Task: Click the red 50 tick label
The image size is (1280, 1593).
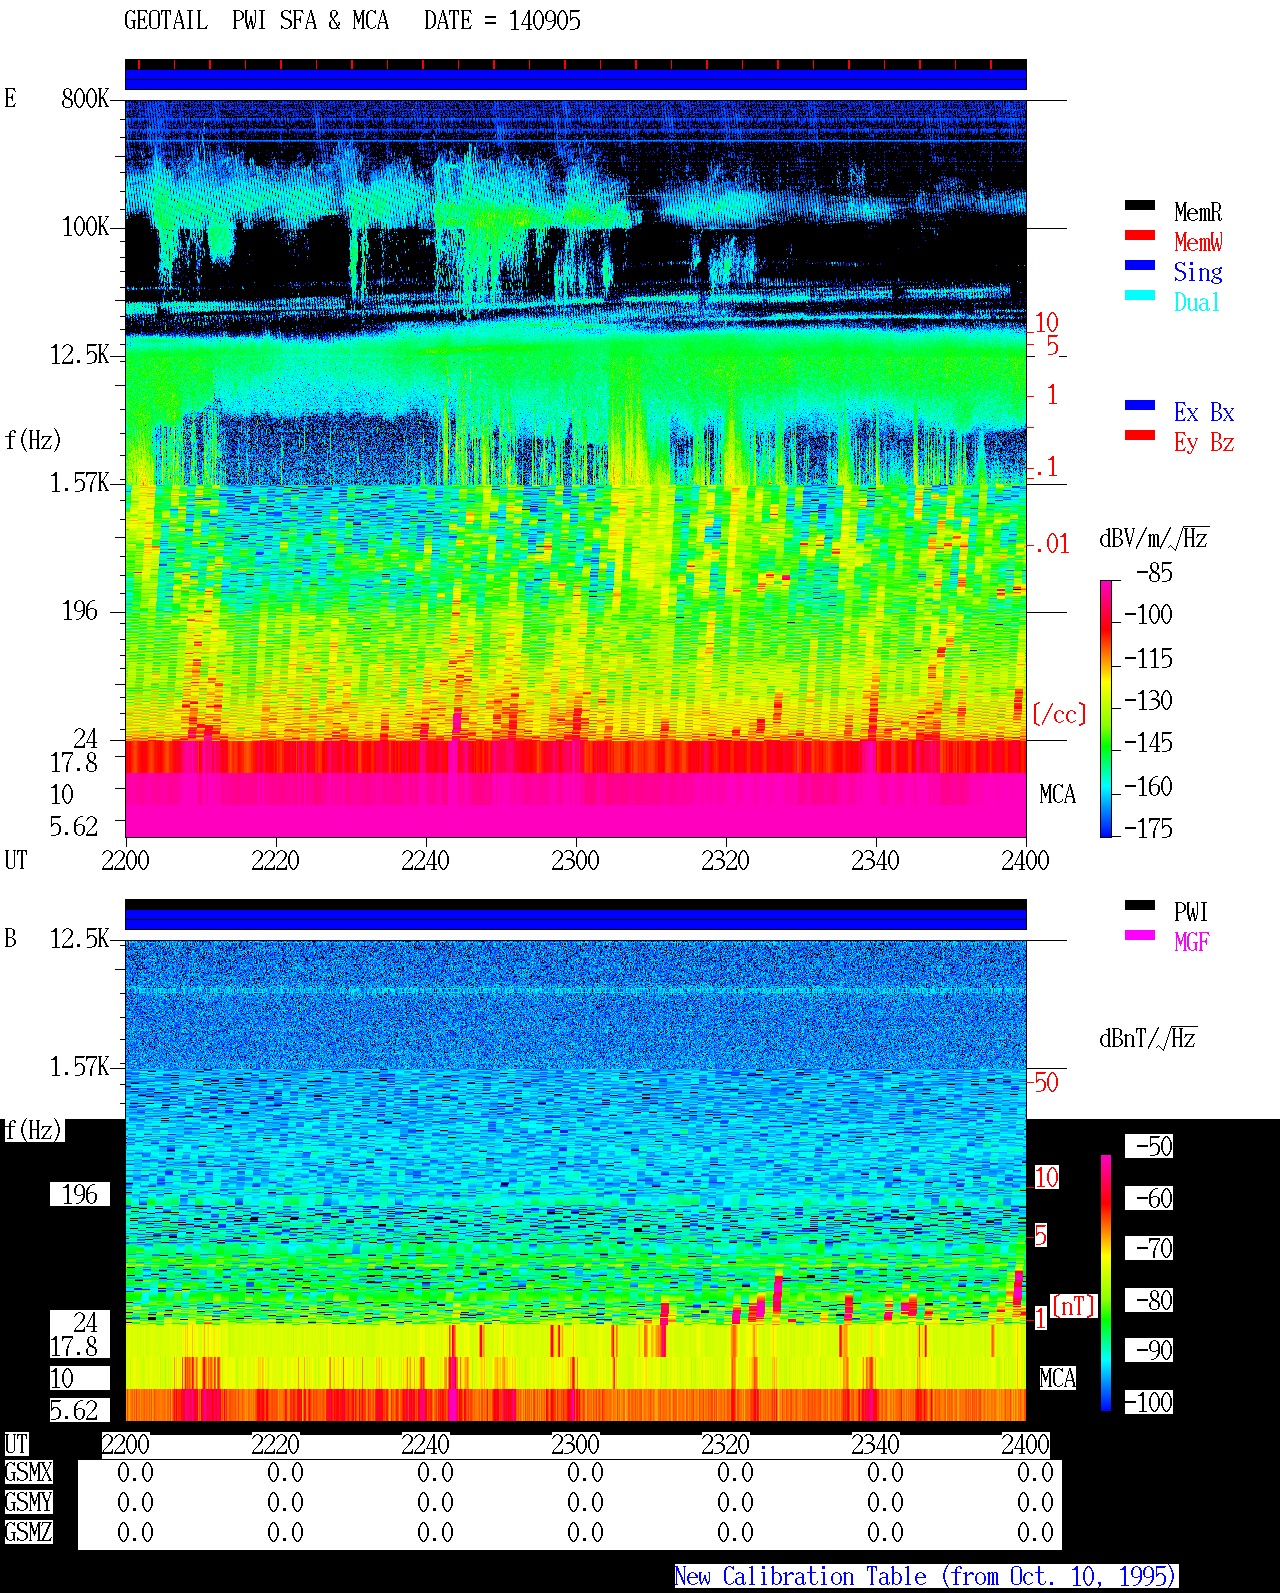Action: point(1046,1082)
